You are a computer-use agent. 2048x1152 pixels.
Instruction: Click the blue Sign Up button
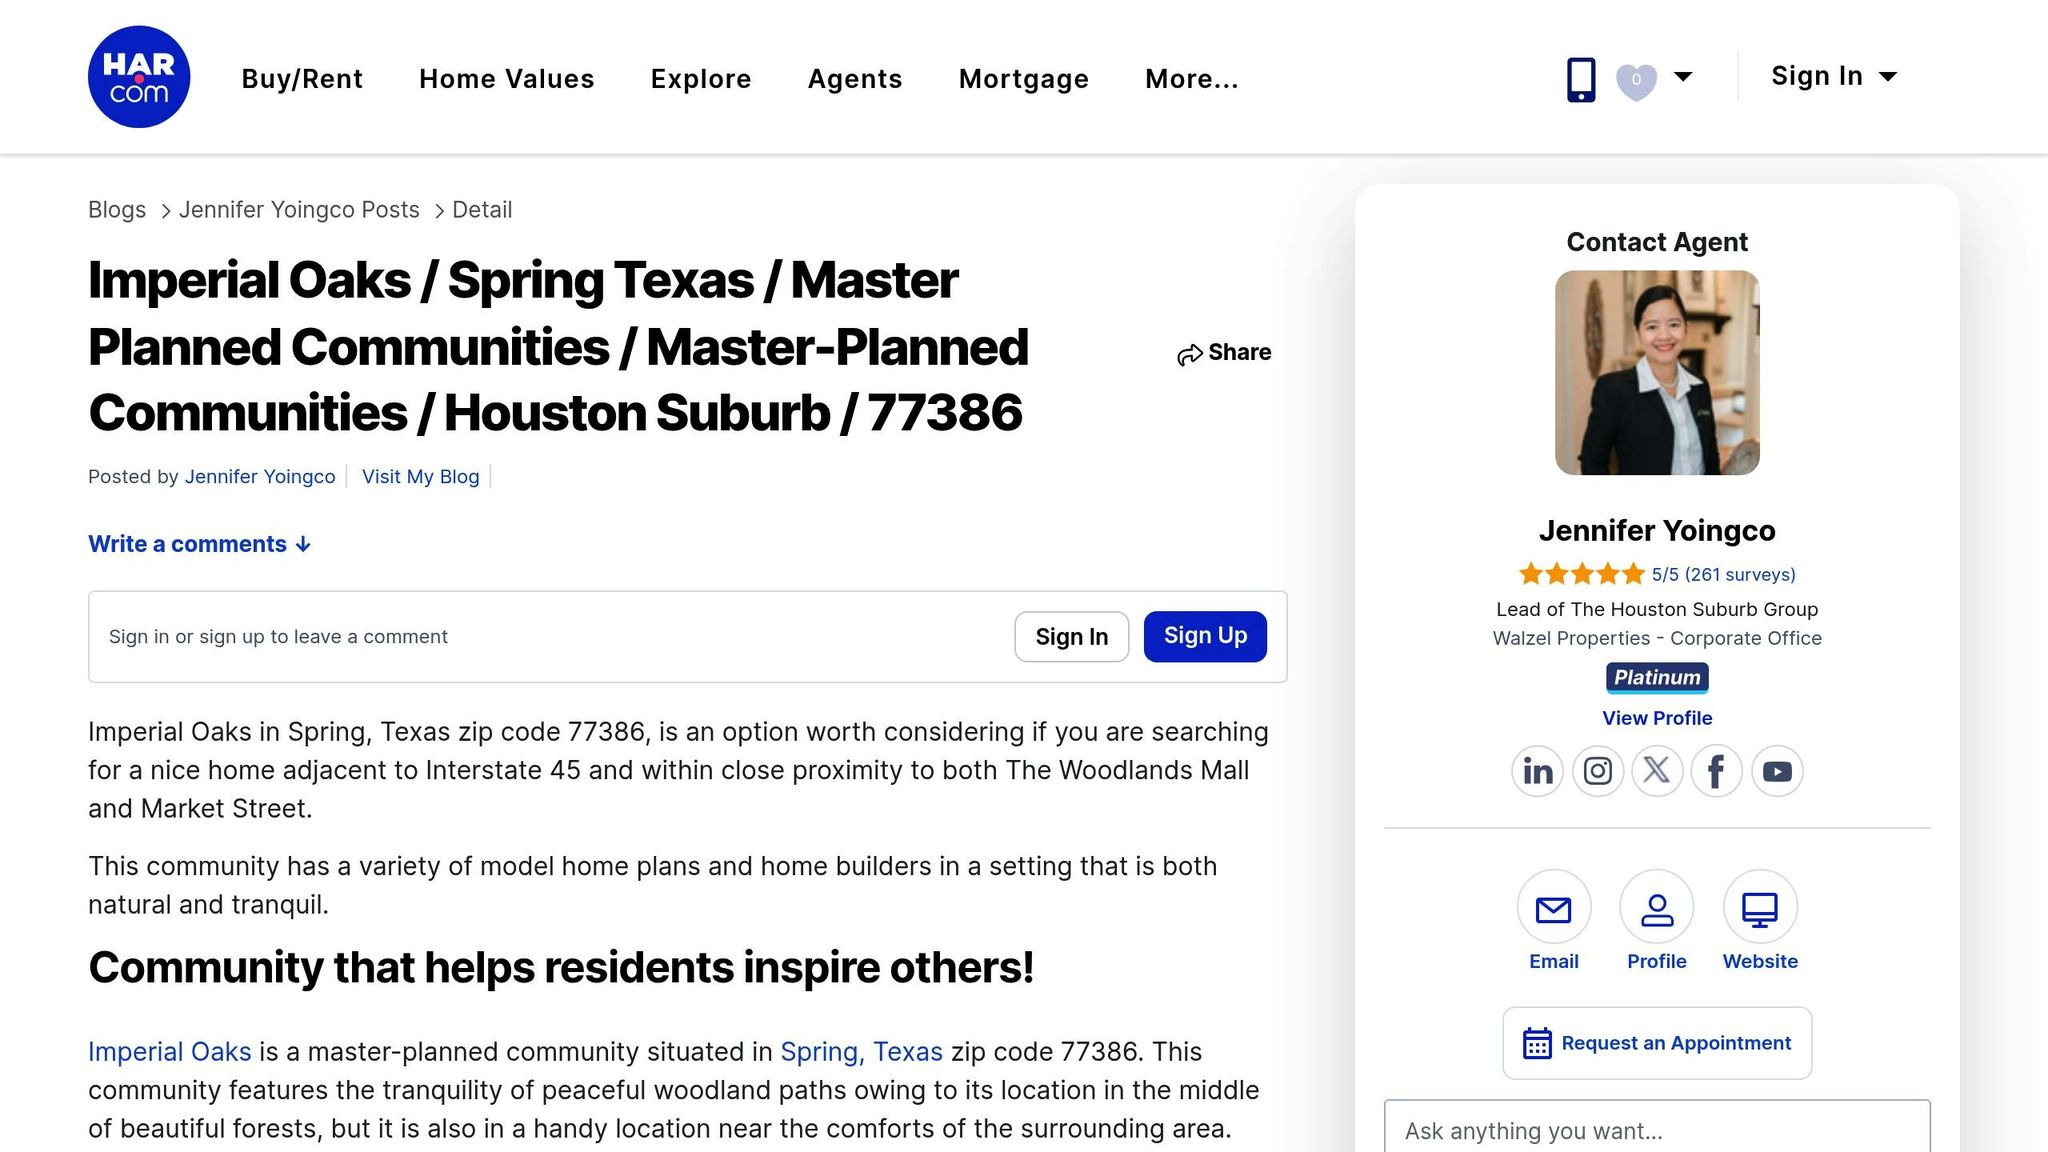1204,636
